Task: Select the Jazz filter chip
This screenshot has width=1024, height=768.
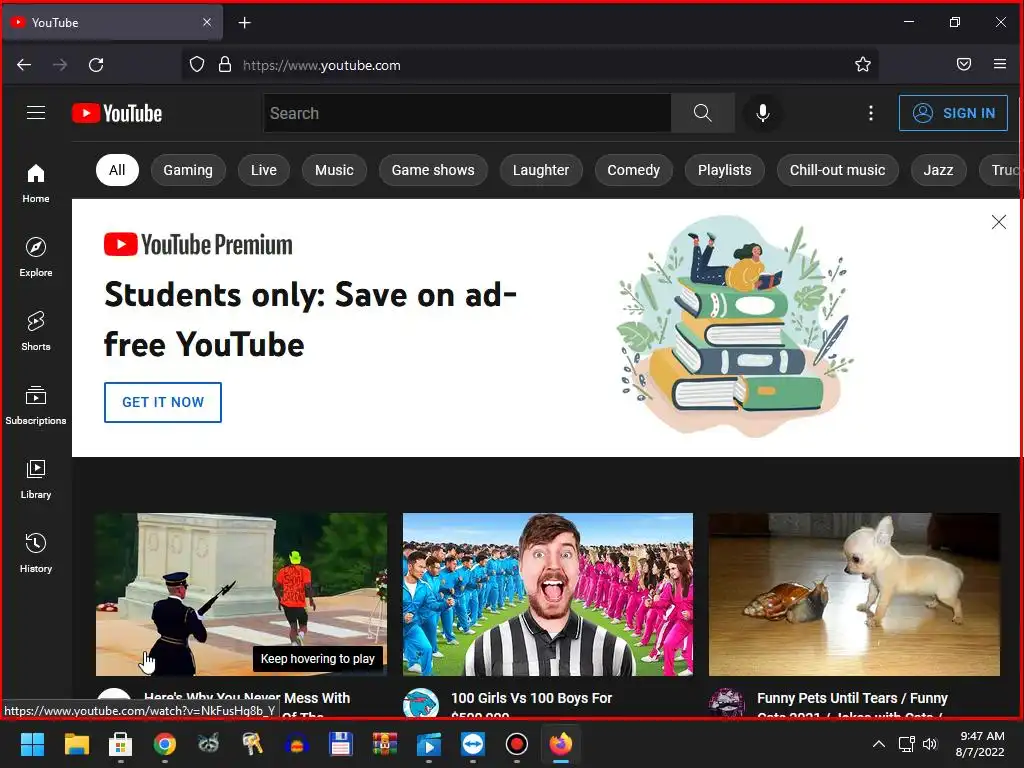Action: [938, 170]
